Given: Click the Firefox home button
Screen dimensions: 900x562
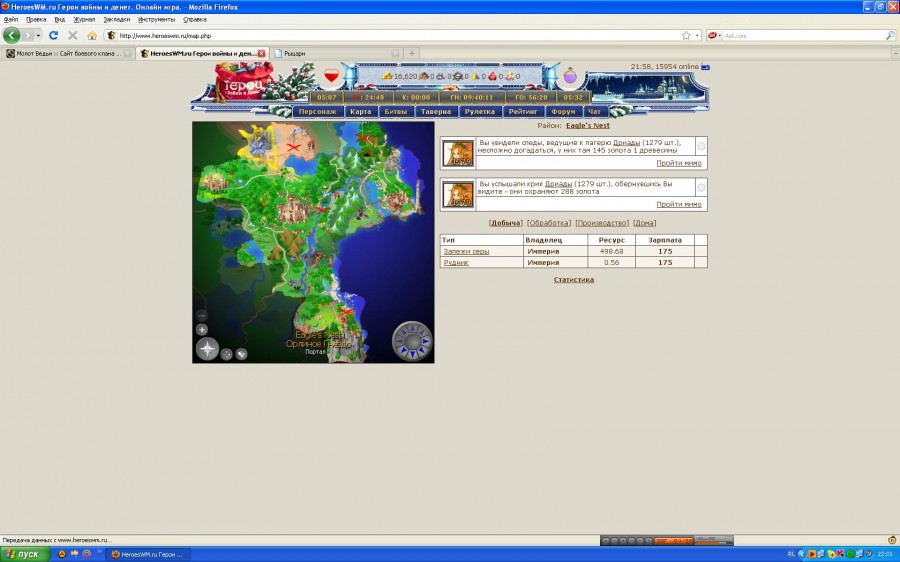Looking at the screenshot, I should pyautogui.click(x=91, y=35).
